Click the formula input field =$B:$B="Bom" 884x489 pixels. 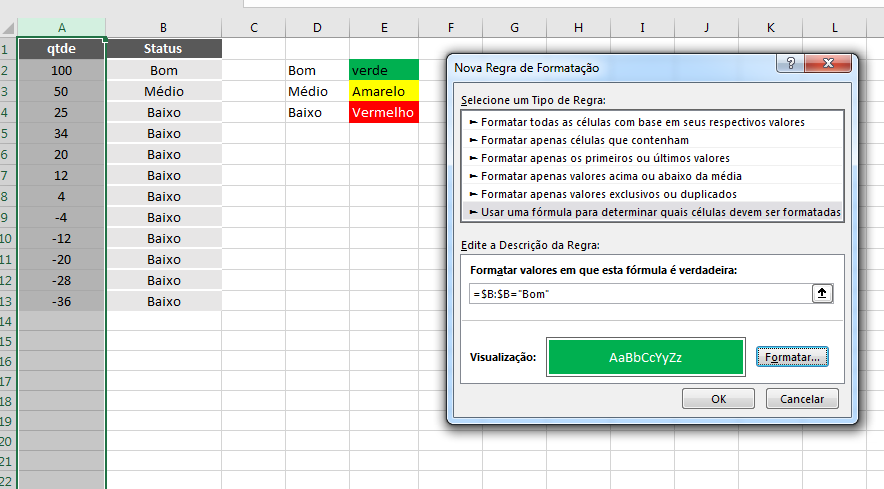tap(640, 294)
